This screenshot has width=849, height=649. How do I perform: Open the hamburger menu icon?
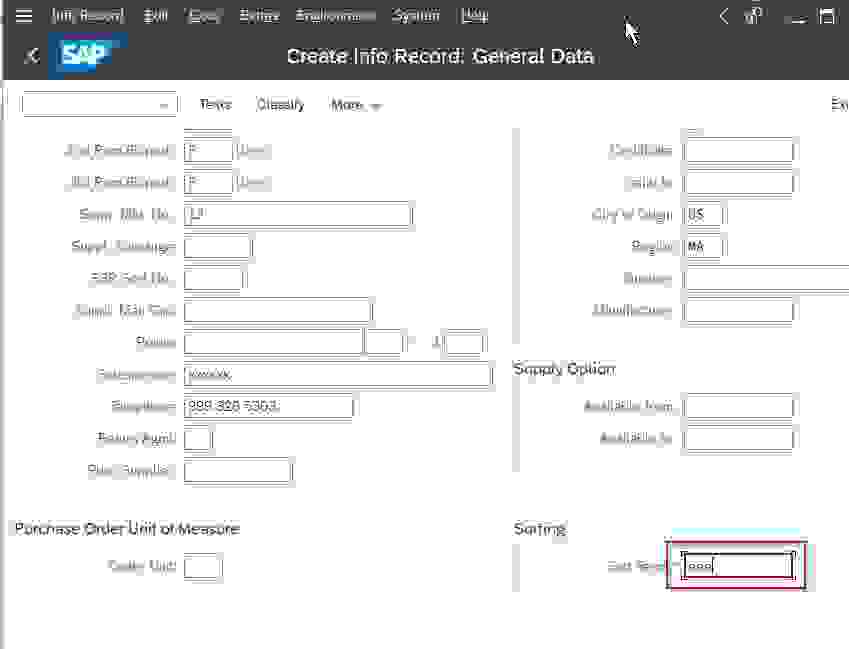(24, 16)
